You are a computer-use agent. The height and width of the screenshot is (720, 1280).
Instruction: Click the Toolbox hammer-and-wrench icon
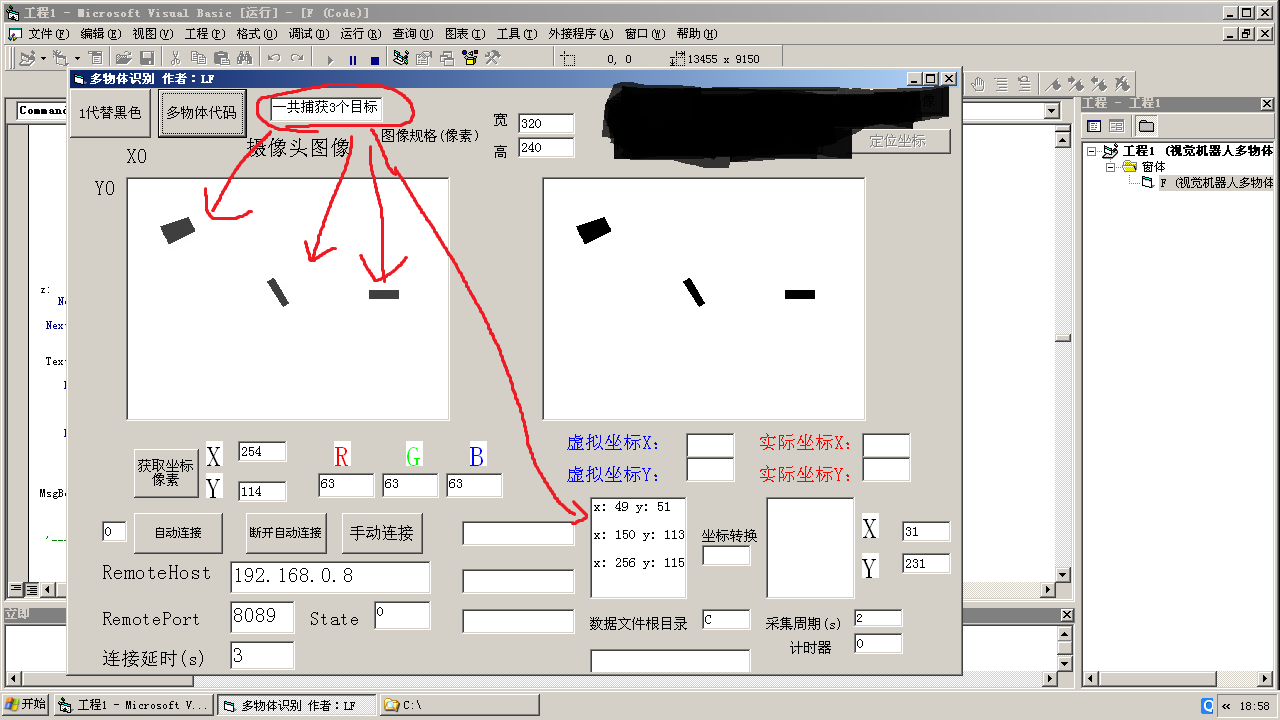click(x=492, y=59)
